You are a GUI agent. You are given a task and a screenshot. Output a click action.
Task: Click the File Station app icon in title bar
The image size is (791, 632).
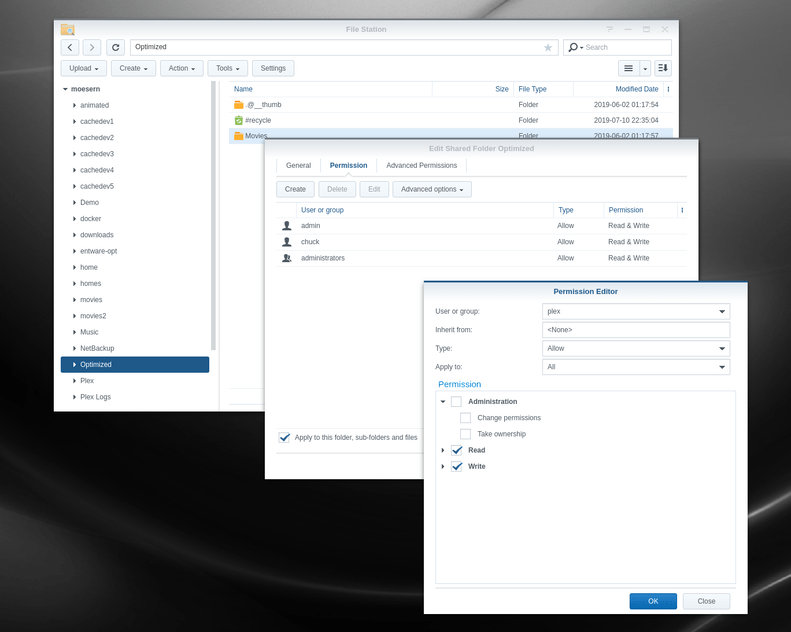(x=68, y=29)
